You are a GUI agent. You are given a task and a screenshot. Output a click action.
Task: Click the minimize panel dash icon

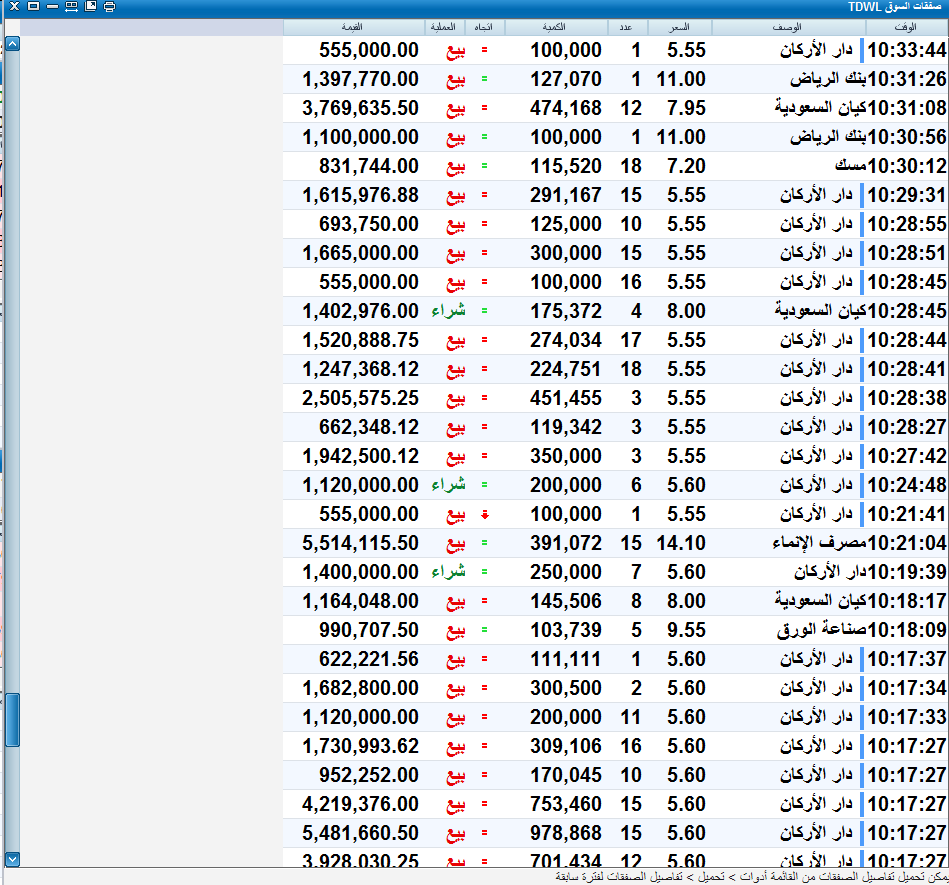(x=53, y=7)
